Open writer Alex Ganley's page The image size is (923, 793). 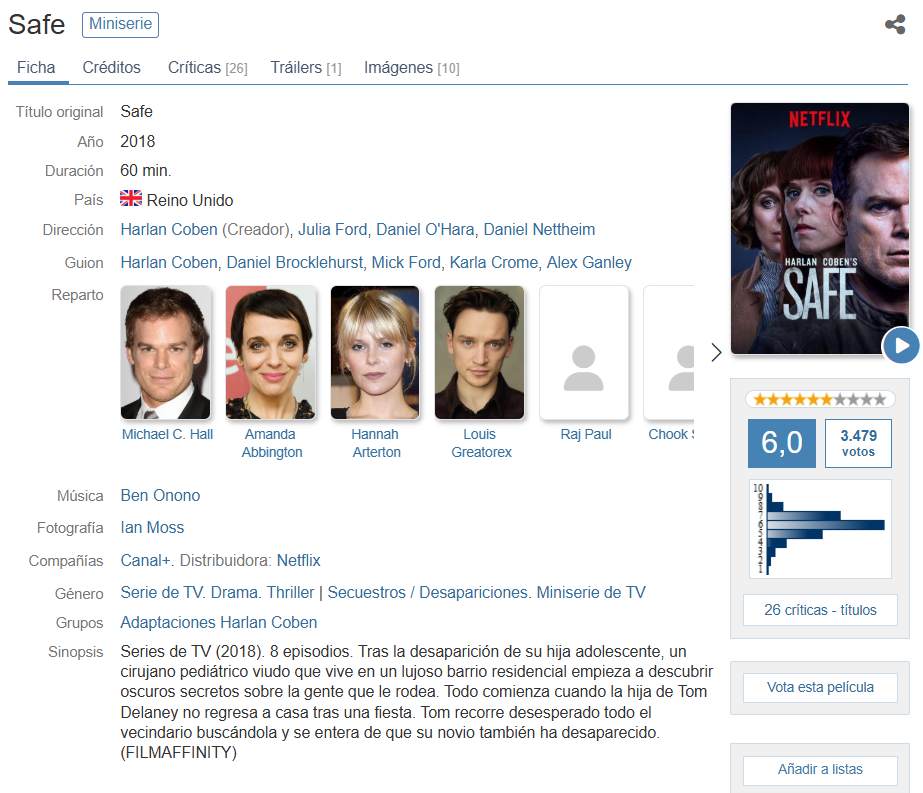(x=589, y=263)
